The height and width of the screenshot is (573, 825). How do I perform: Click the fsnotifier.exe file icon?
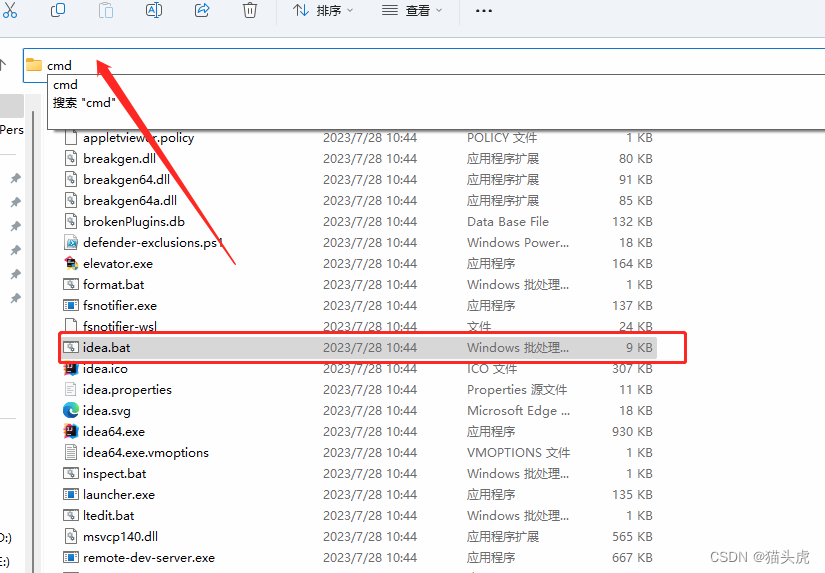pyautogui.click(x=71, y=306)
